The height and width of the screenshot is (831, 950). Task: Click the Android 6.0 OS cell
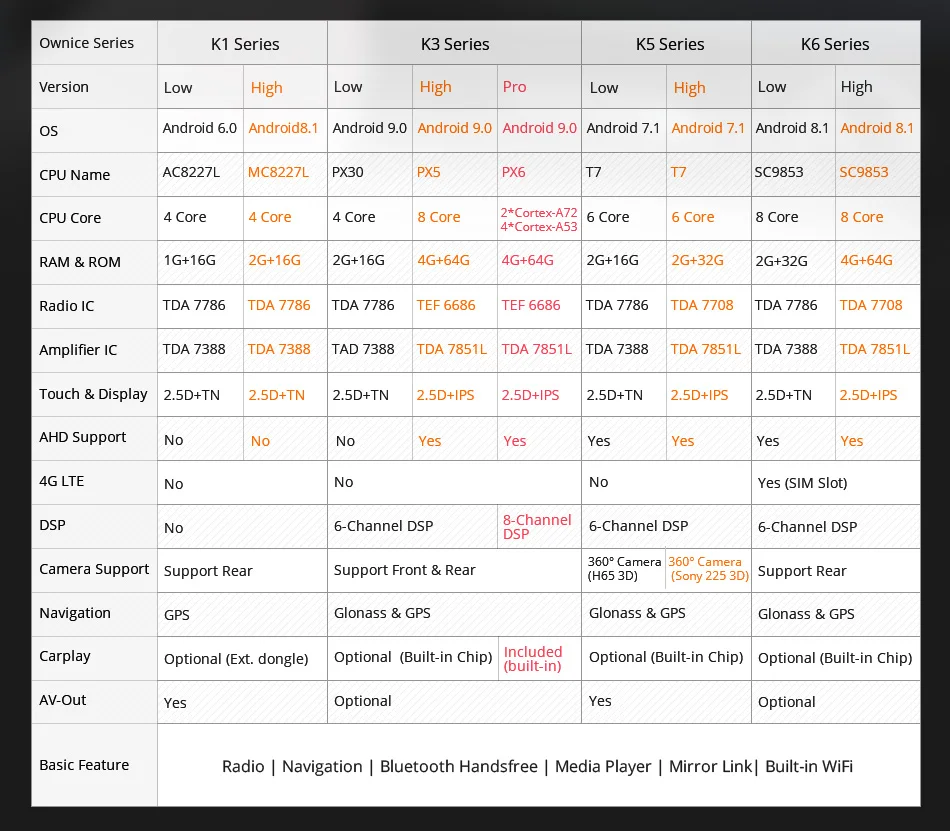click(x=200, y=130)
